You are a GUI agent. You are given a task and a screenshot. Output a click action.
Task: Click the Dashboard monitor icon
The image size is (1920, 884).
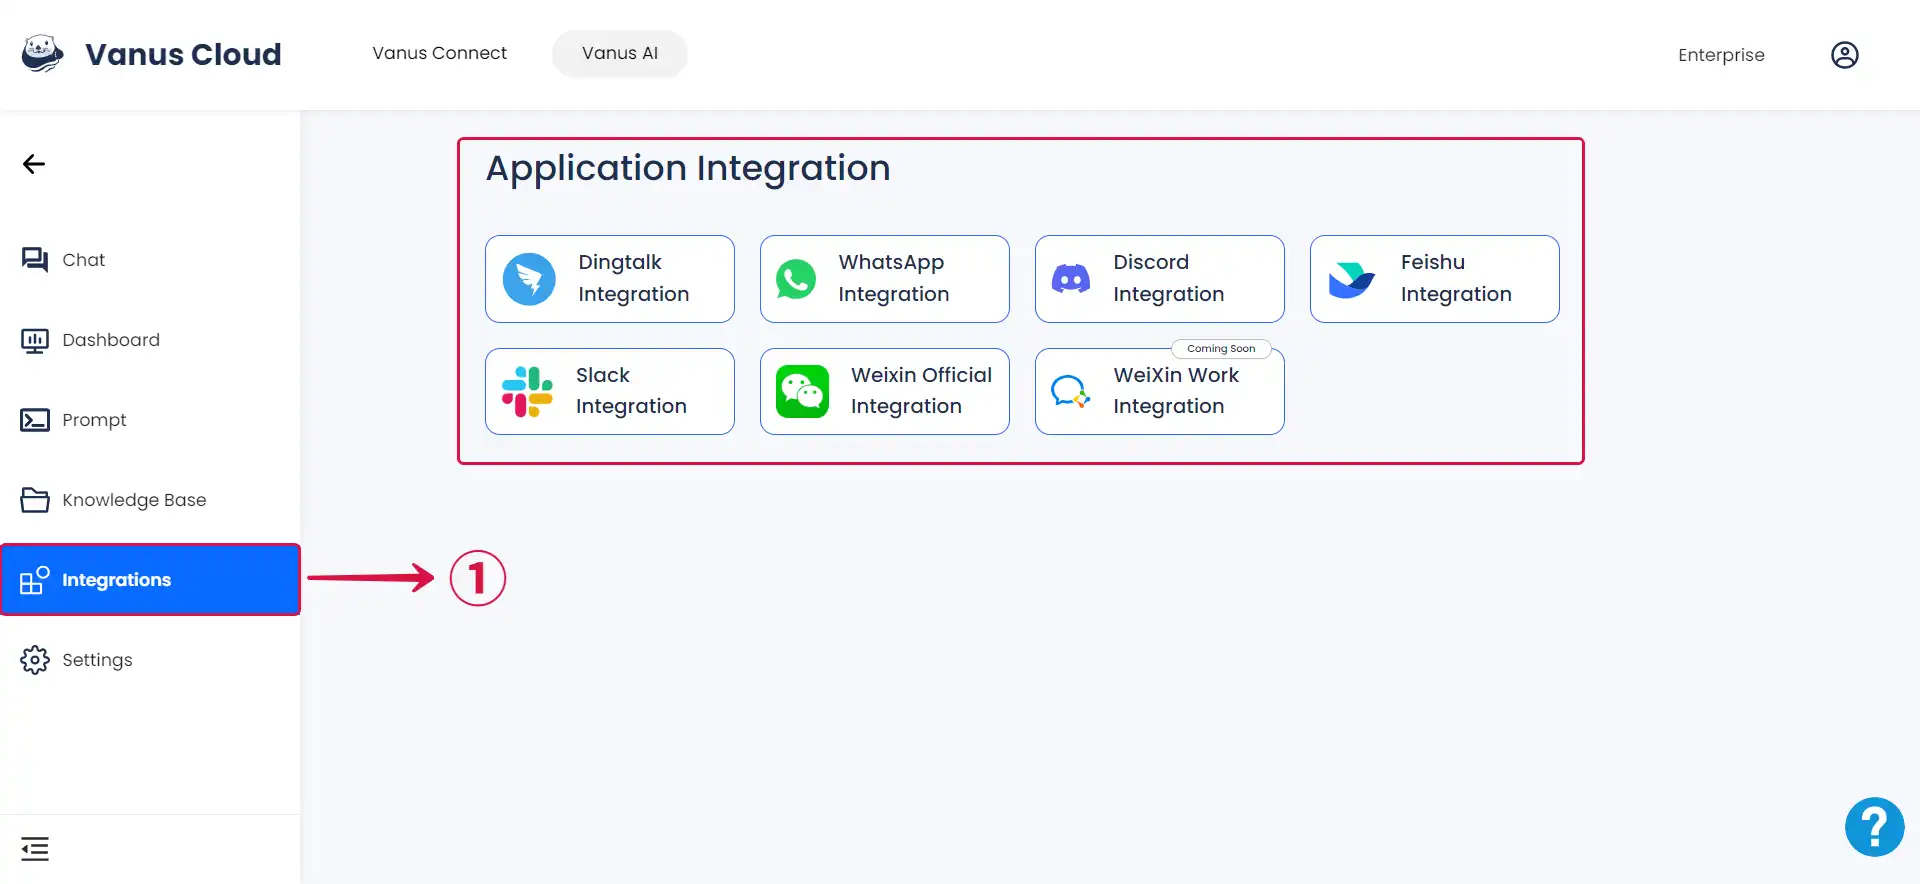[35, 340]
